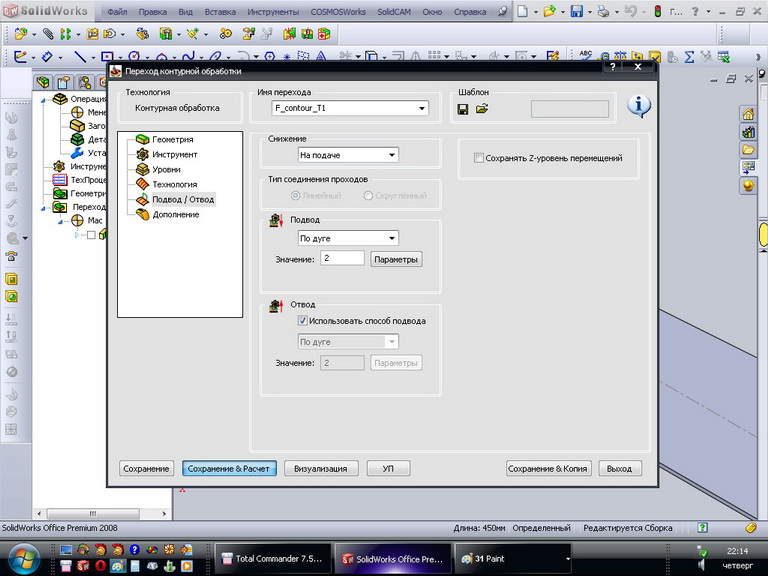The height and width of the screenshot is (576, 768).
Task: Click the load template folder icon
Action: coord(482,109)
